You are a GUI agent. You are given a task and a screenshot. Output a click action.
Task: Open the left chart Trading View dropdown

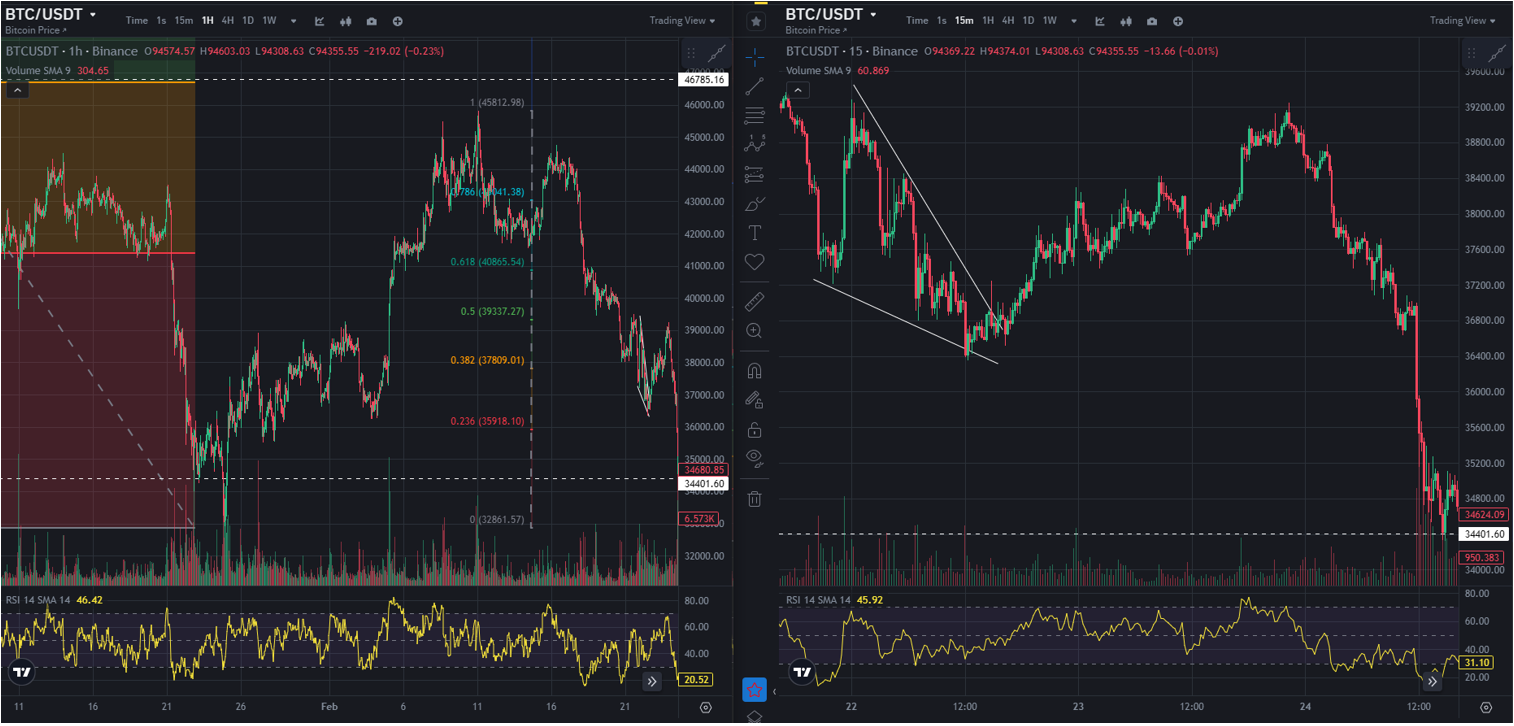683,20
